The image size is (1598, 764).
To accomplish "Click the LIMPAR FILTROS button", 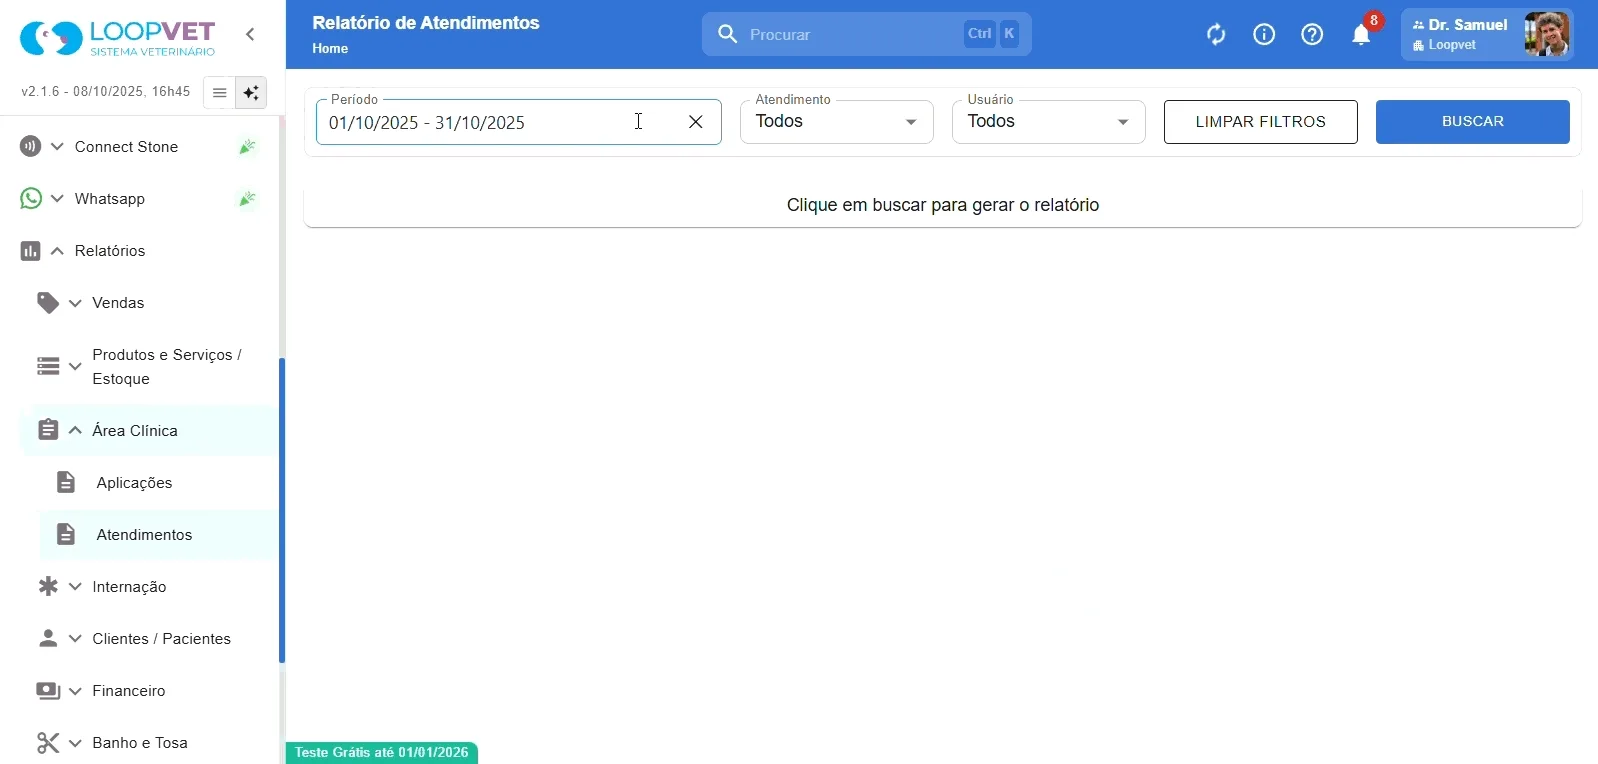I will 1261,122.
